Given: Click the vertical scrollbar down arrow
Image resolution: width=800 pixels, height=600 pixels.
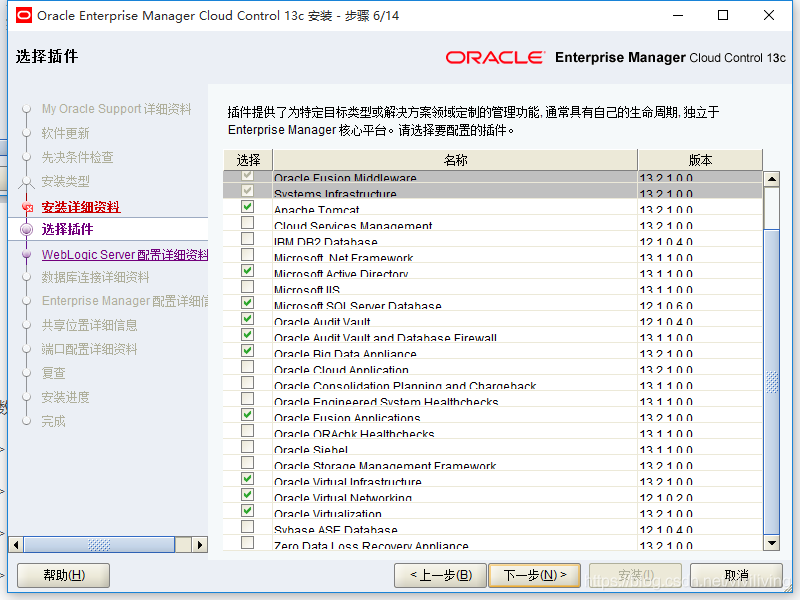Looking at the screenshot, I should tap(771, 544).
